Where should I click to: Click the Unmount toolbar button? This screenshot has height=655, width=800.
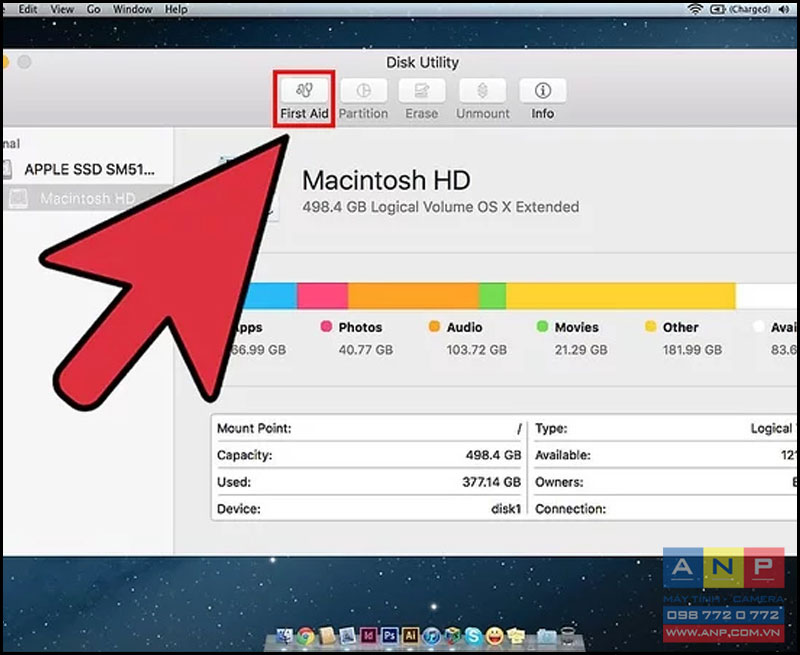coord(483,99)
